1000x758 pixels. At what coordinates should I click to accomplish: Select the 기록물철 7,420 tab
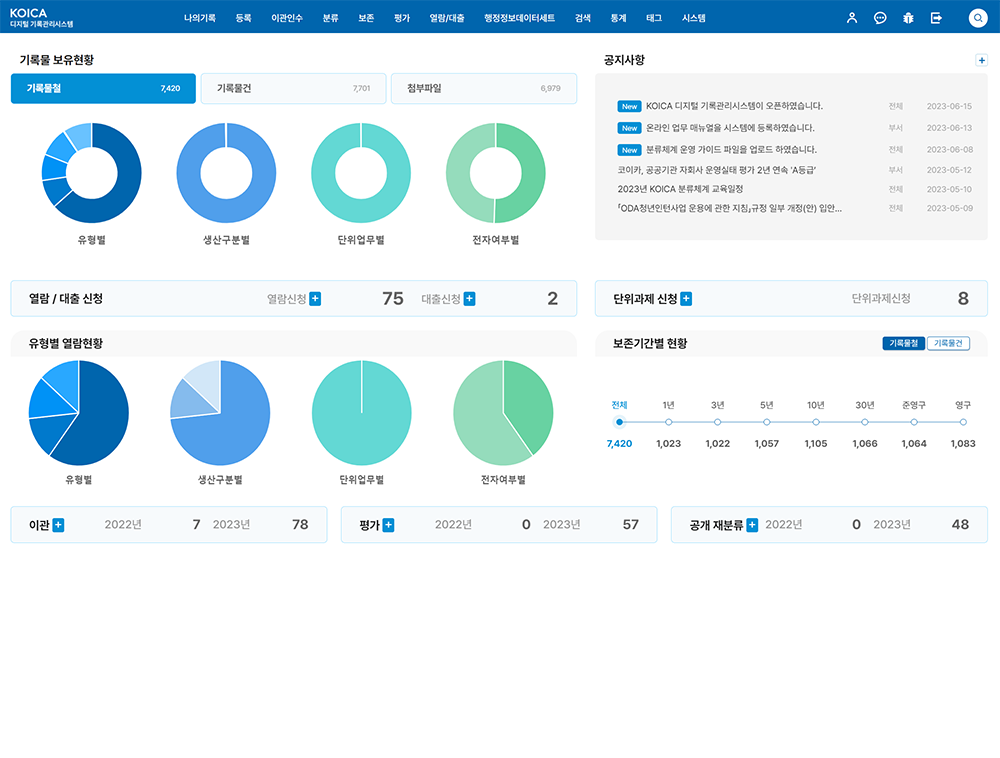[103, 89]
